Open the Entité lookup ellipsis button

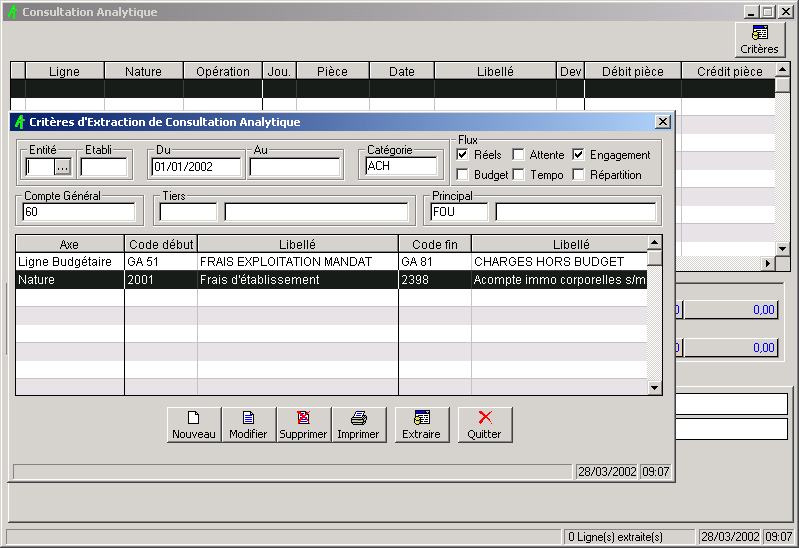click(x=63, y=167)
